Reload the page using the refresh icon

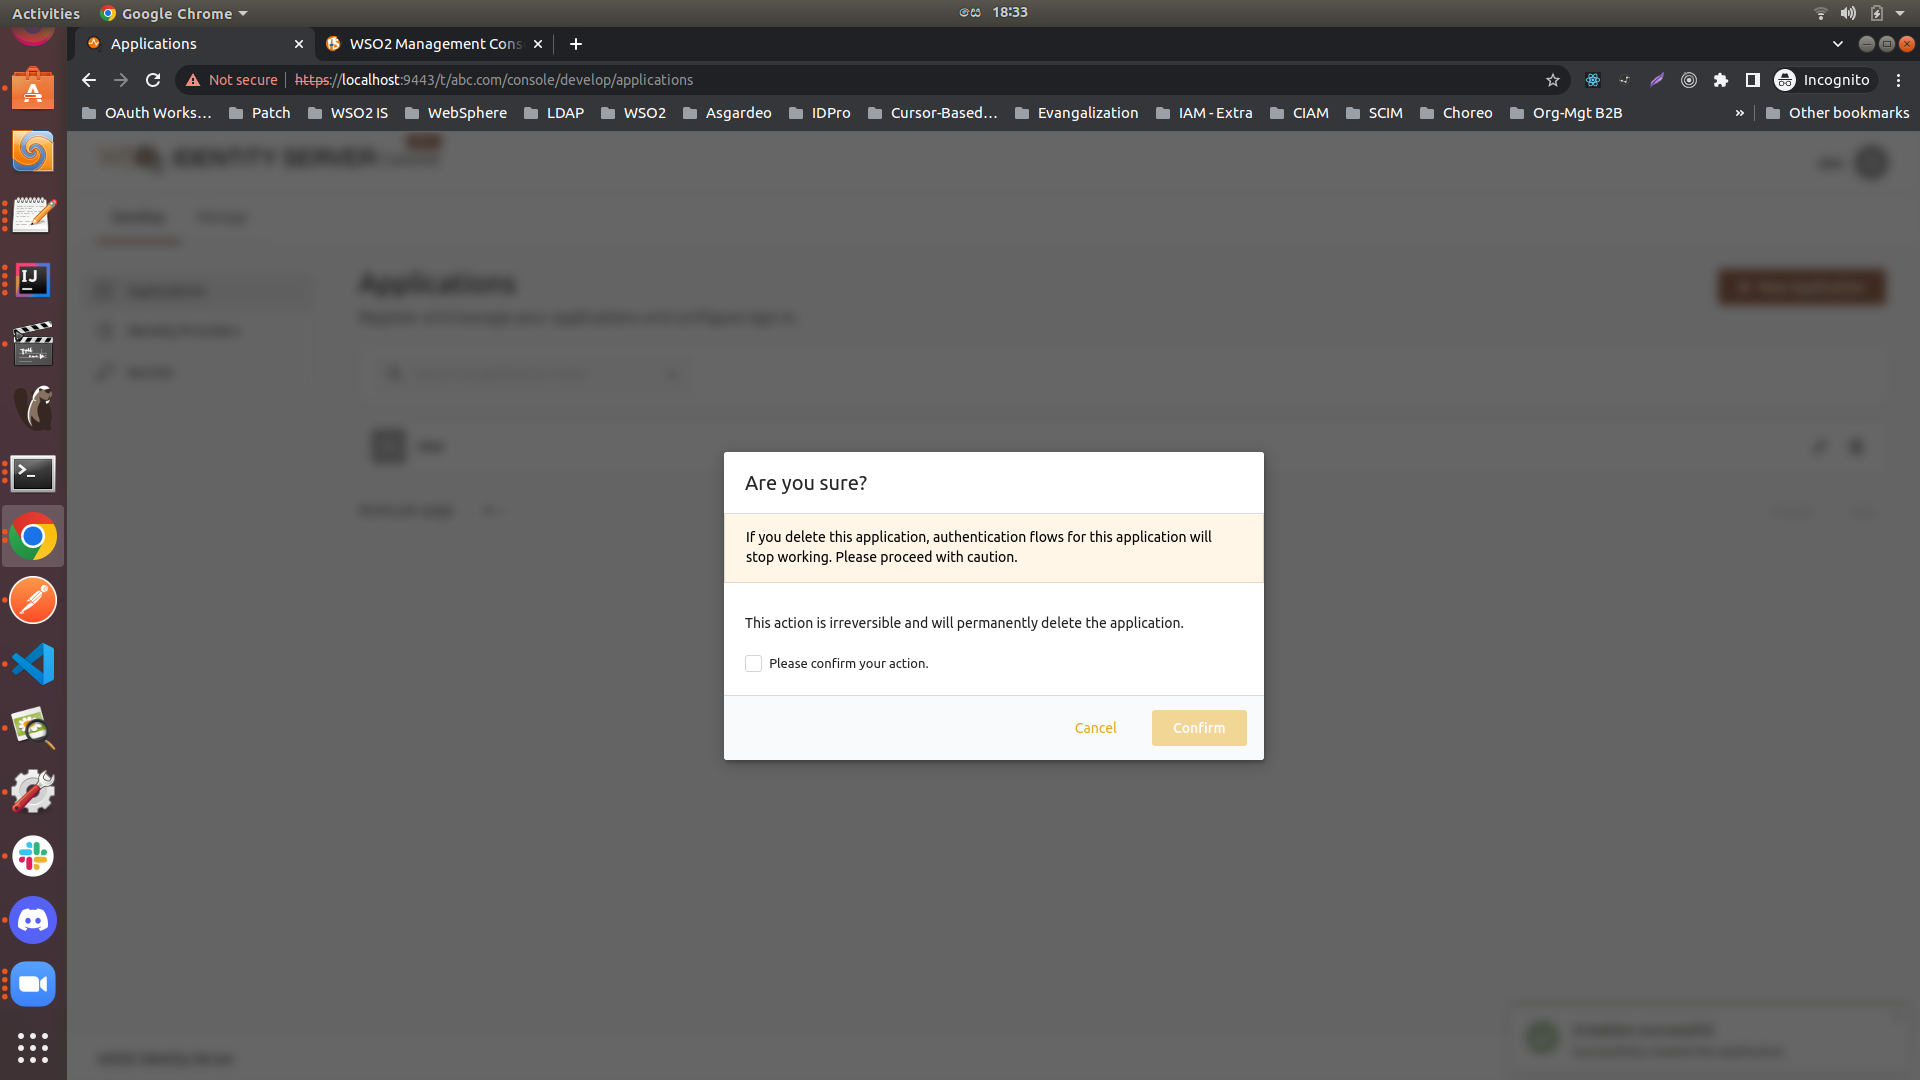click(x=152, y=80)
